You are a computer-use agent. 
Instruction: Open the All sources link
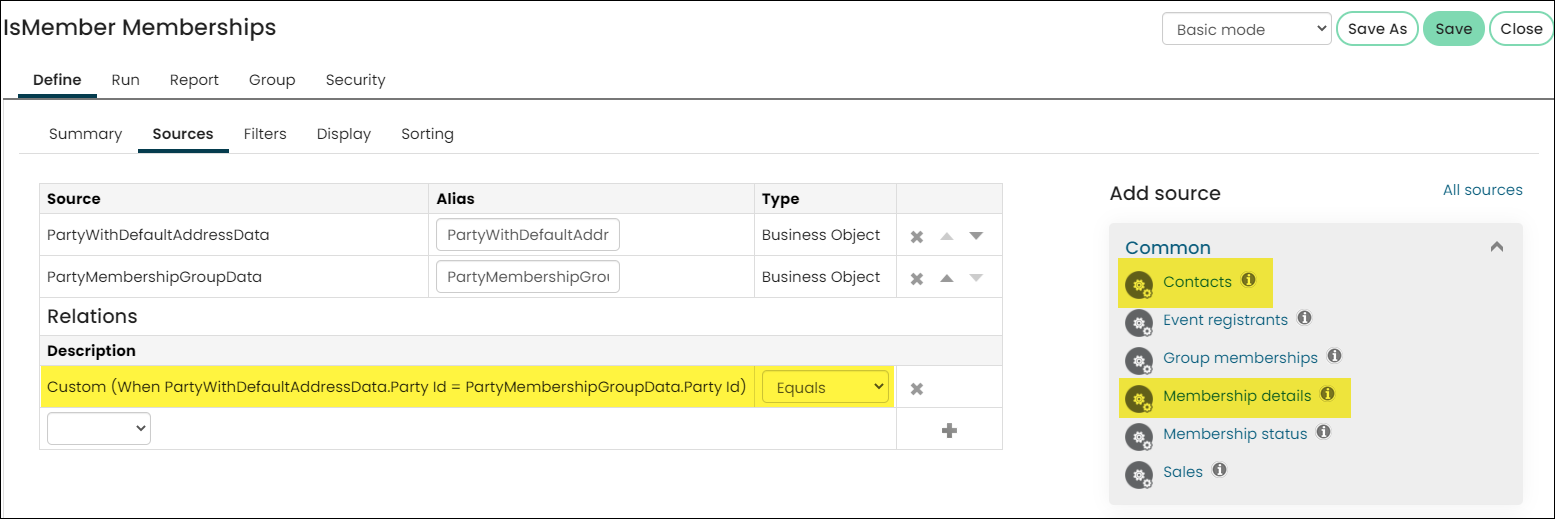pyautogui.click(x=1482, y=190)
